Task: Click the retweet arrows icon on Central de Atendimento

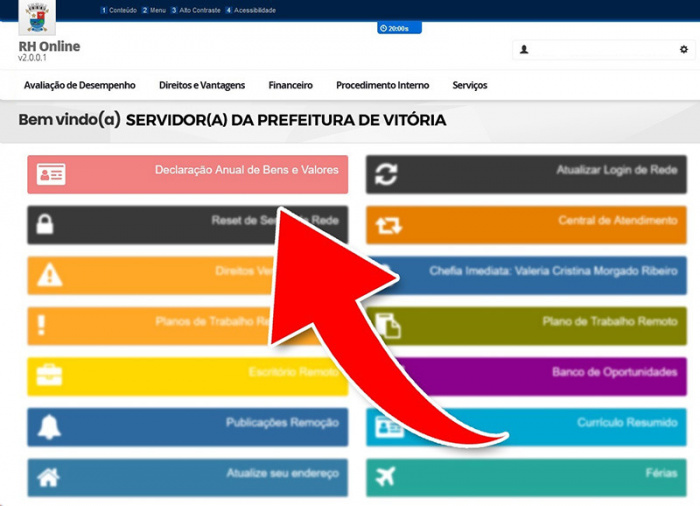Action: pyautogui.click(x=388, y=225)
